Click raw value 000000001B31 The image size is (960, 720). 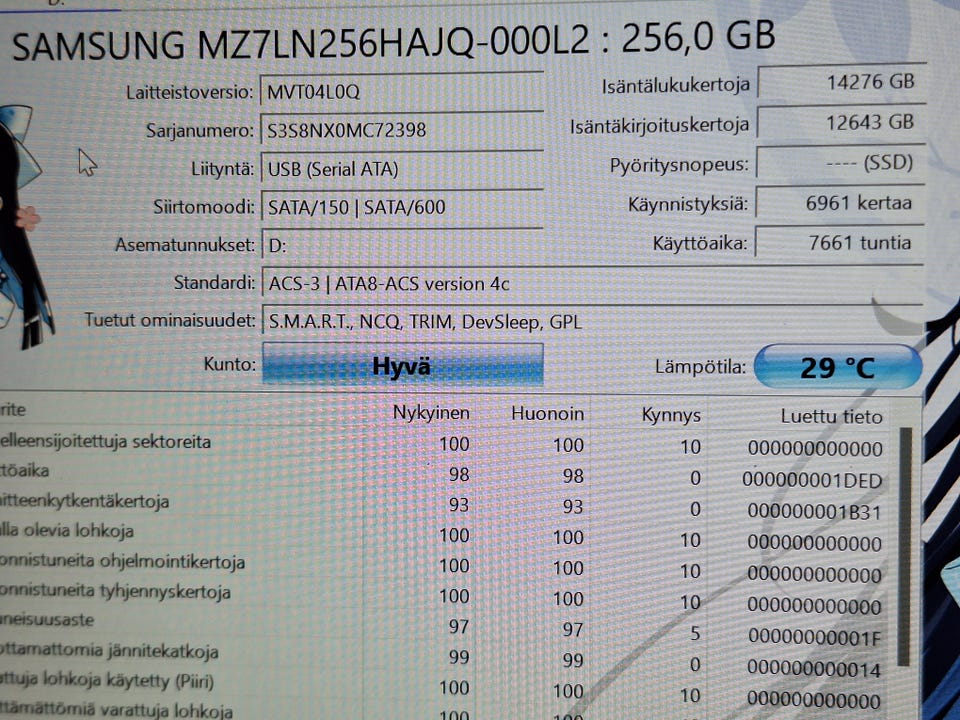click(x=814, y=511)
